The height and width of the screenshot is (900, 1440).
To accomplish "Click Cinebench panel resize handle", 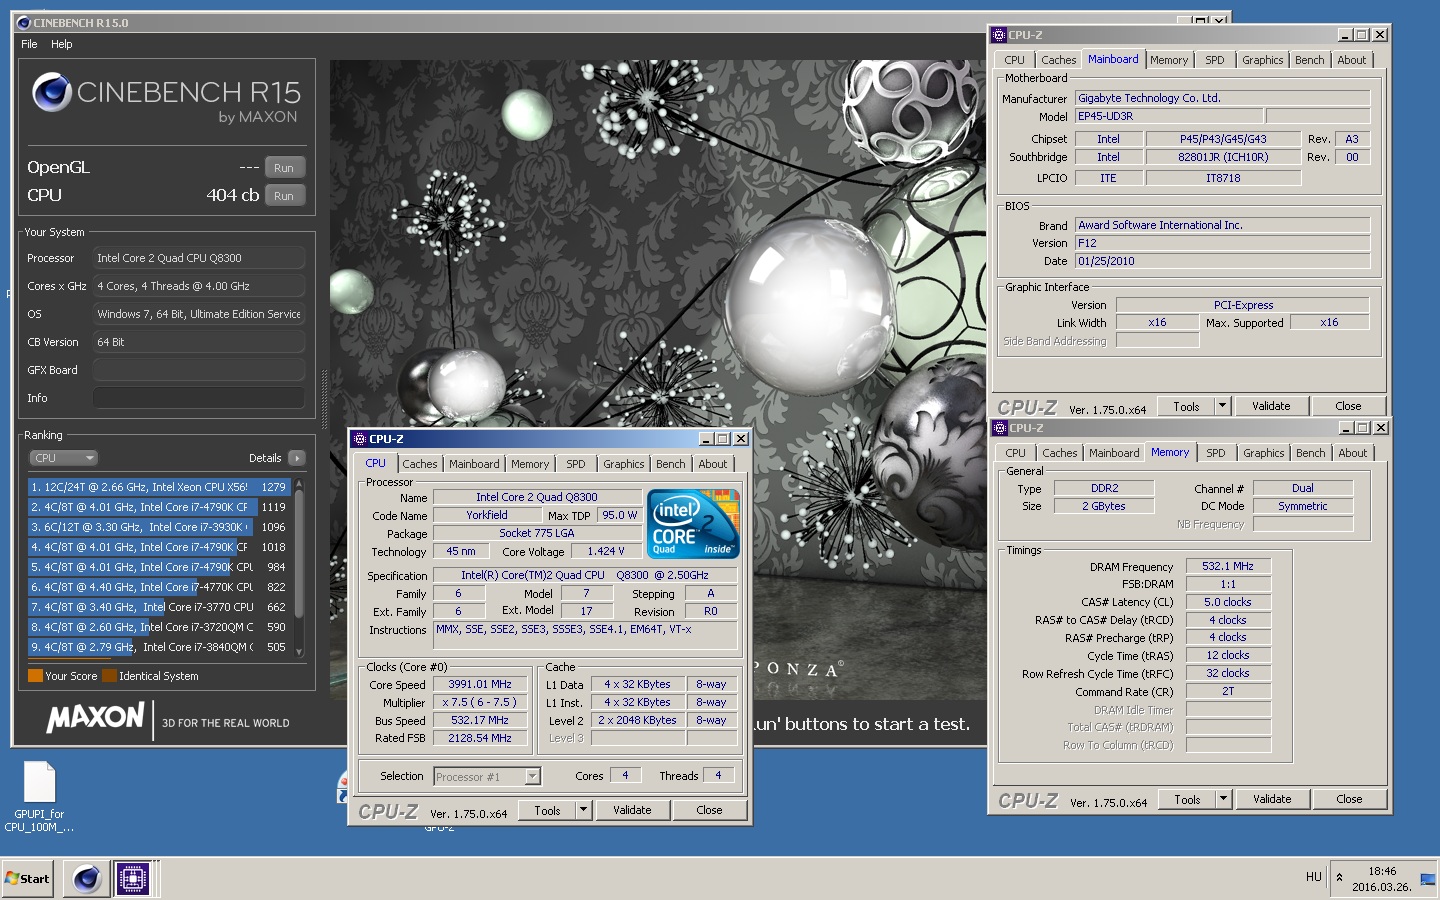I will click(323, 398).
